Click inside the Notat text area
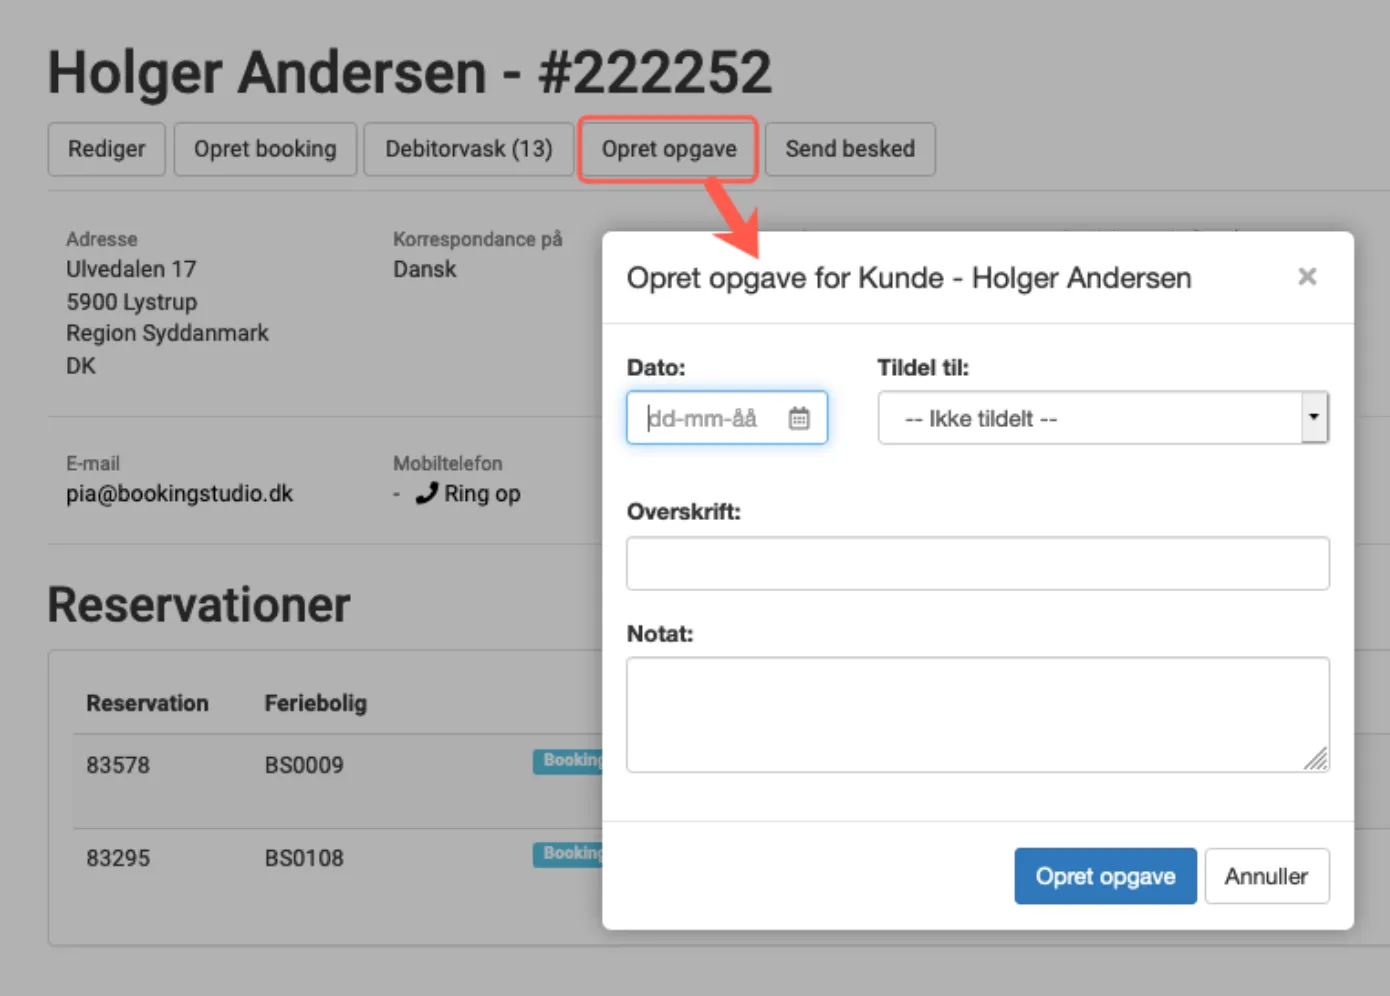Image resolution: width=1390 pixels, height=996 pixels. [977, 714]
